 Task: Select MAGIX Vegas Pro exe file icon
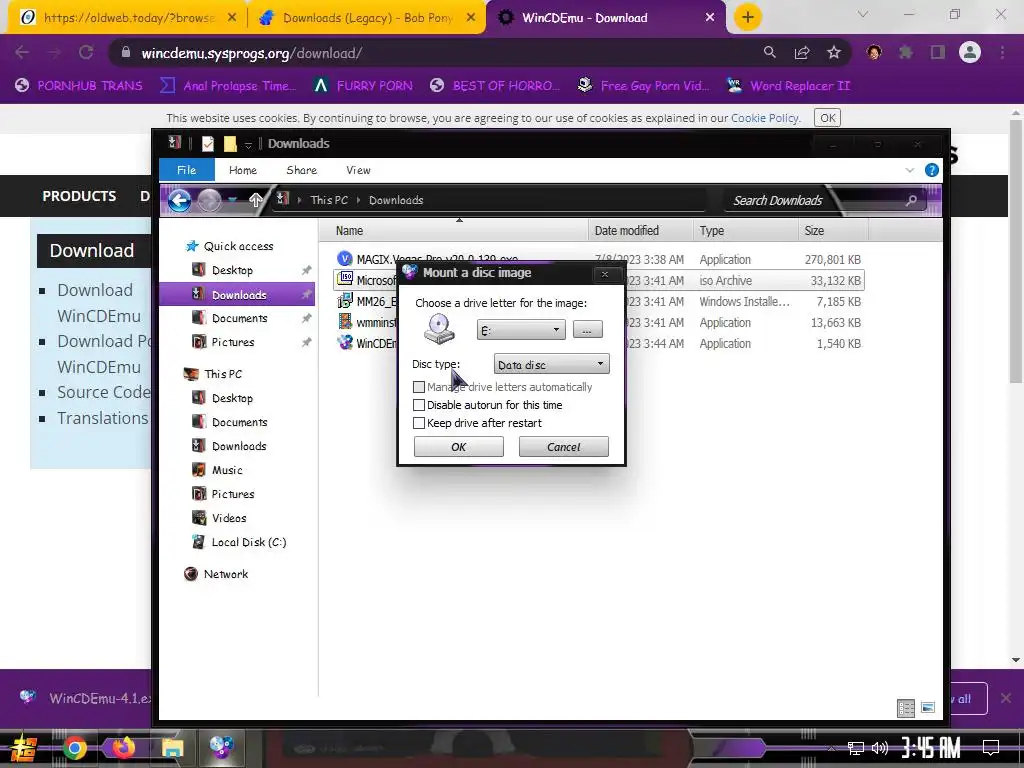tap(345, 259)
